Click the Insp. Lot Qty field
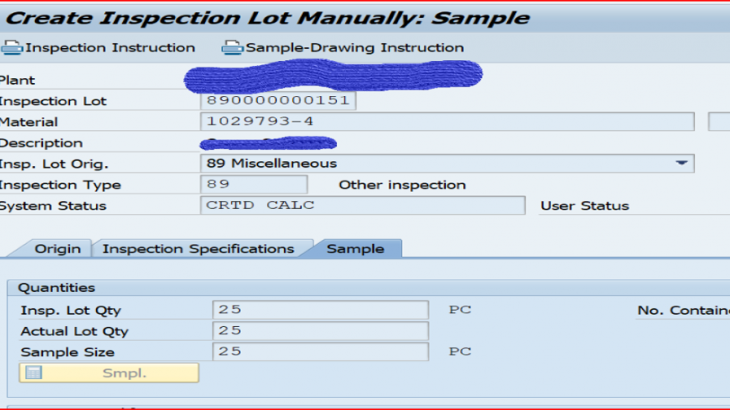Viewport: 730px width, 410px height. [320, 310]
